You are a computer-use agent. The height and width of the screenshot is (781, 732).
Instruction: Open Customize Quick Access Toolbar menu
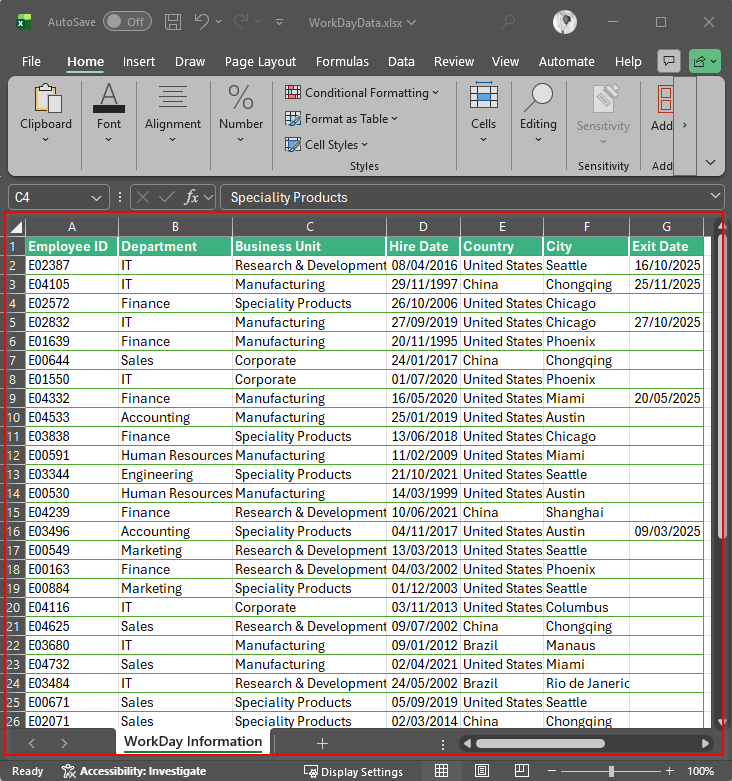click(279, 22)
